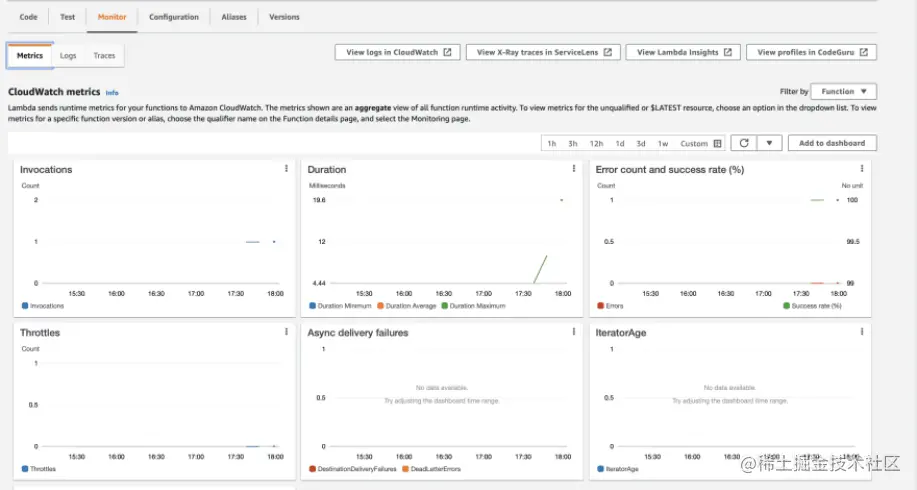Open Async delivery failures options menu
This screenshot has height=490, width=917.
click(574, 332)
